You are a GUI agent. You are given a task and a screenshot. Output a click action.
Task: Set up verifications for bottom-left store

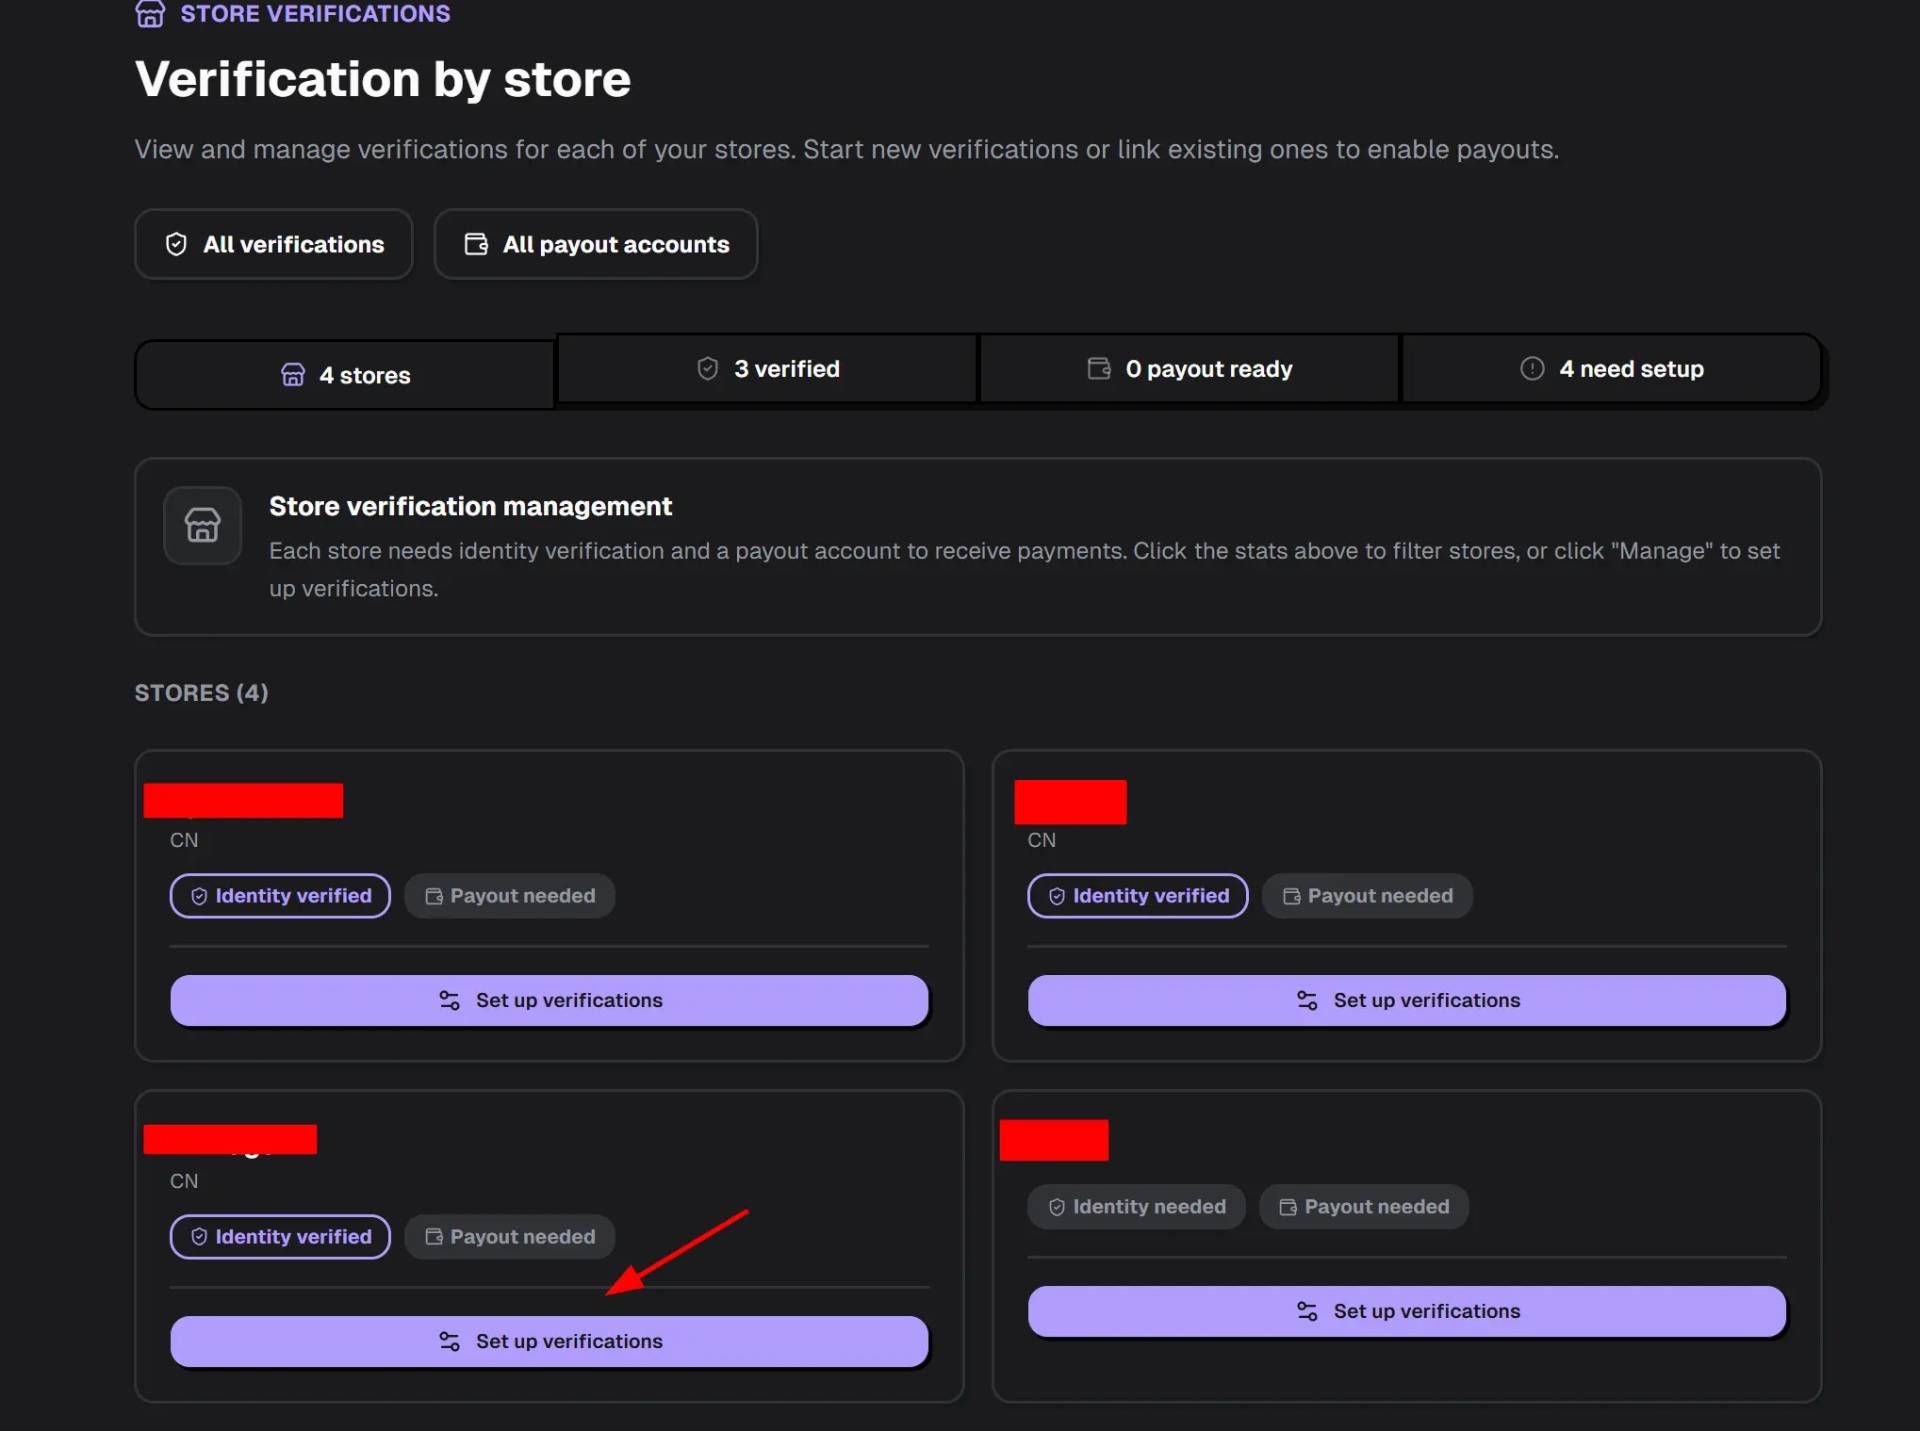click(549, 1341)
